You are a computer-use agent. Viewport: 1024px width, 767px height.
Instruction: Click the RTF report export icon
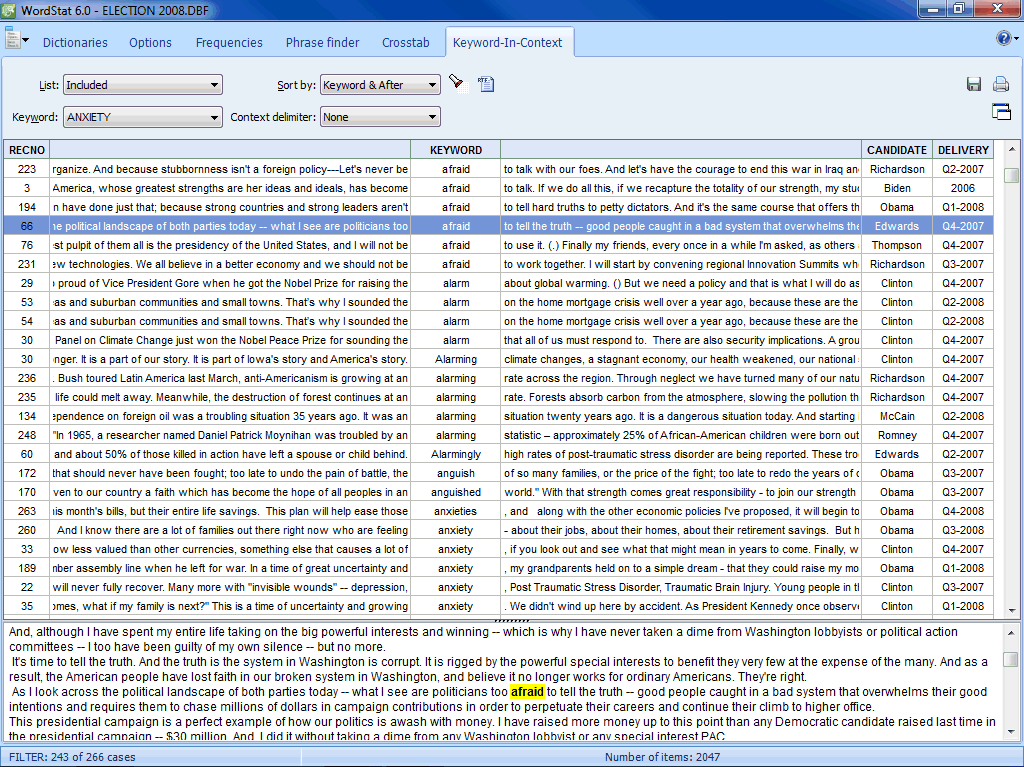(486, 84)
